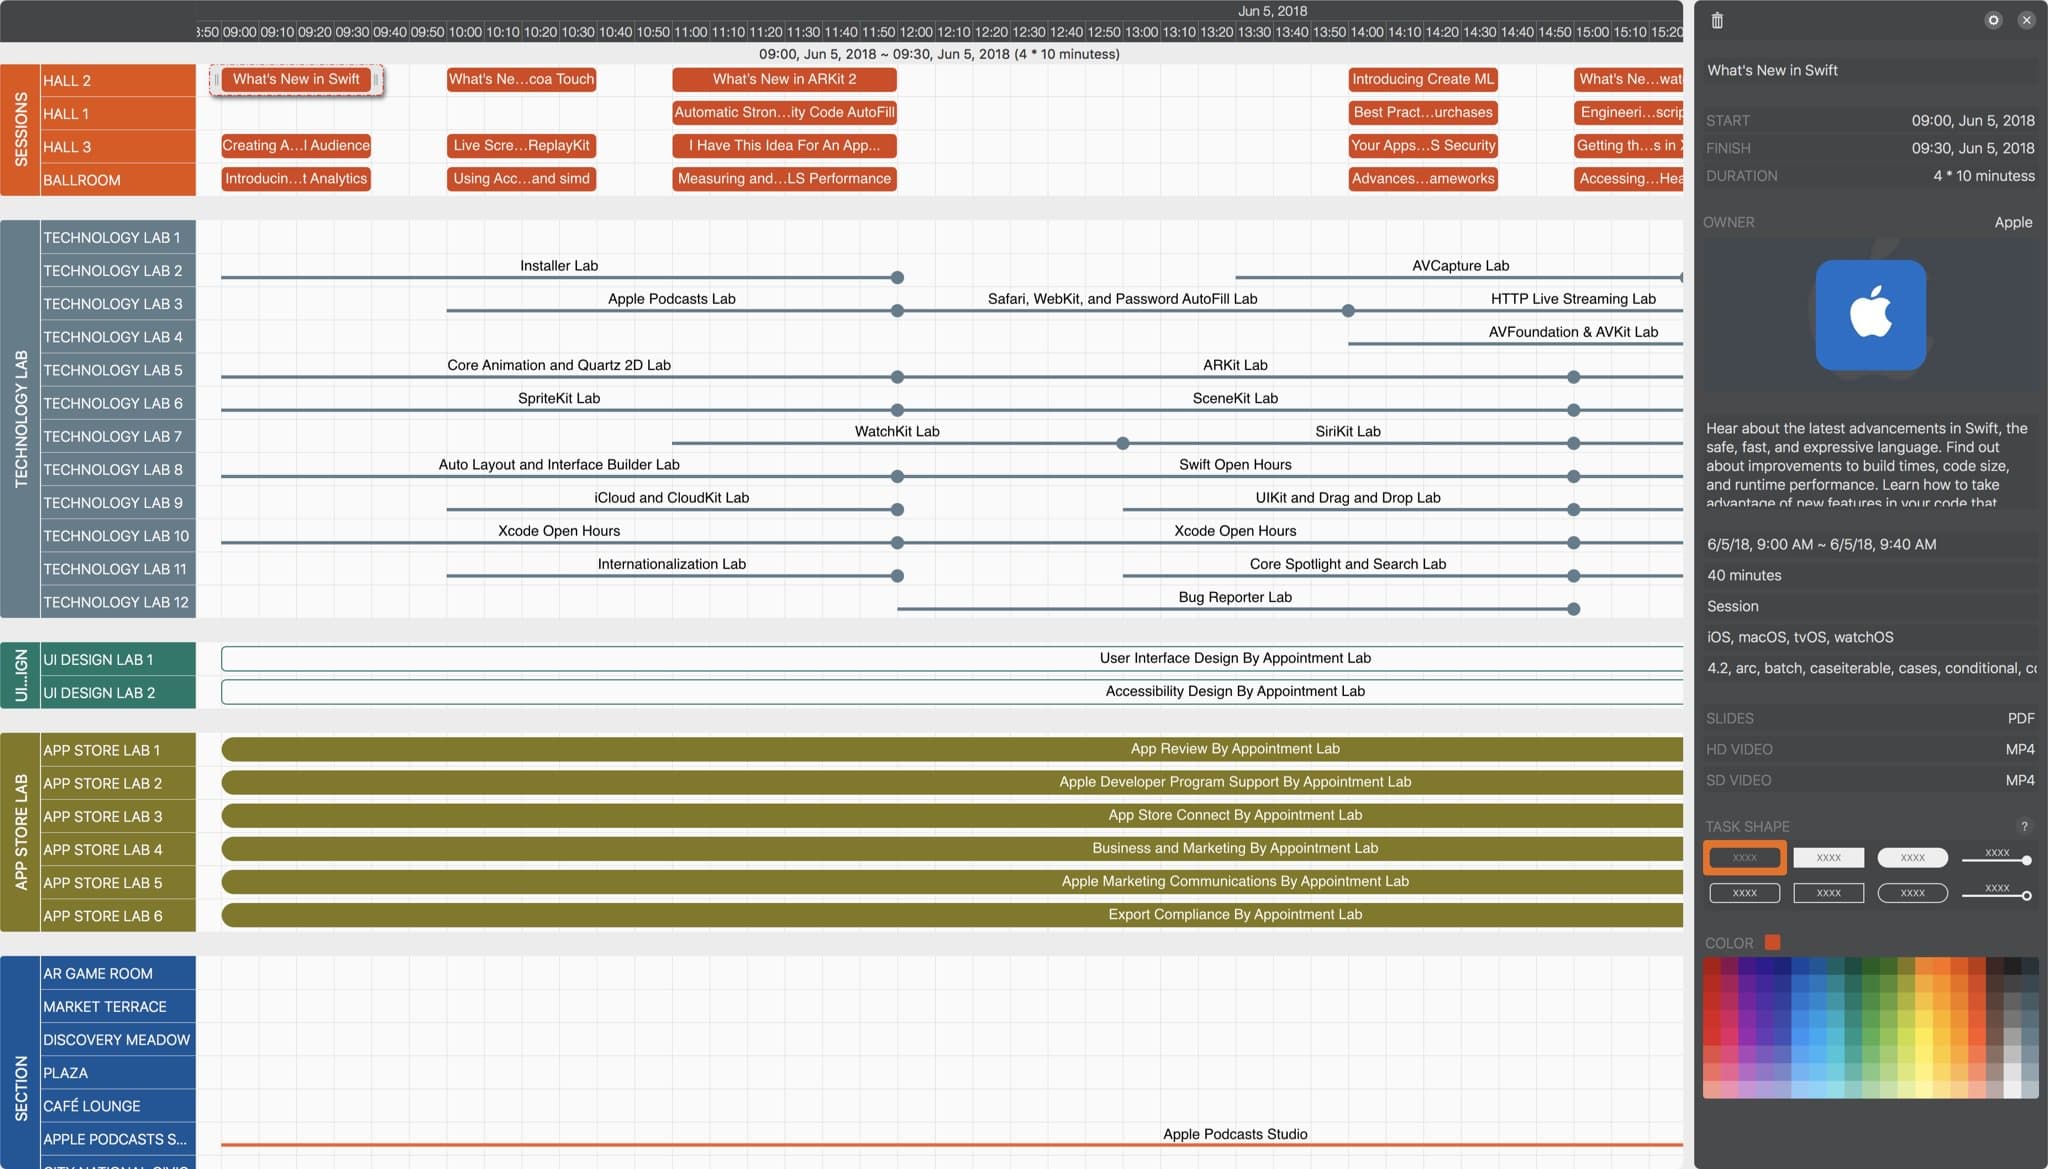The image size is (2048, 1169).
Task: Open the HD VIDEO MP4 entry
Action: pos(1870,749)
